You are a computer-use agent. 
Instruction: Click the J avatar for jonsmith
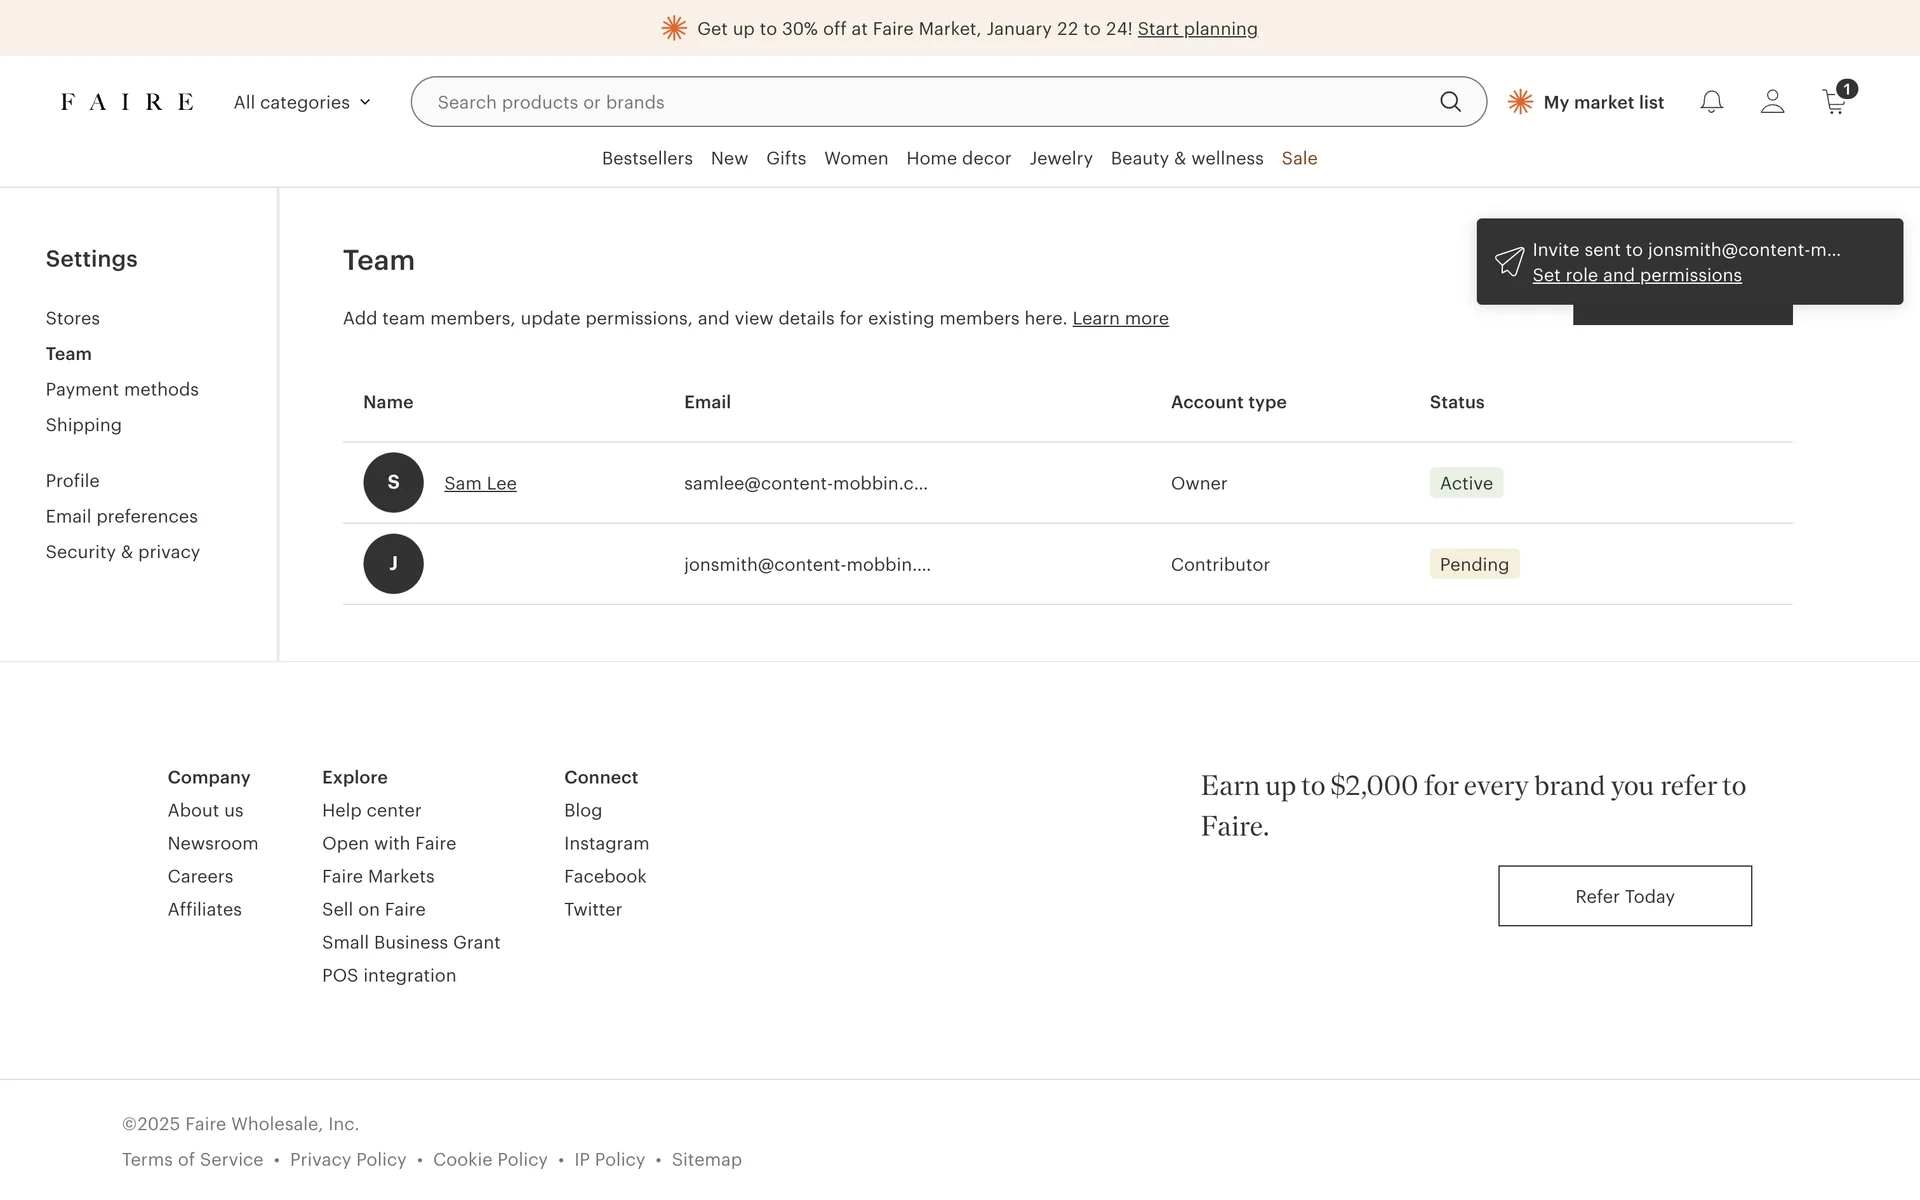pos(393,564)
